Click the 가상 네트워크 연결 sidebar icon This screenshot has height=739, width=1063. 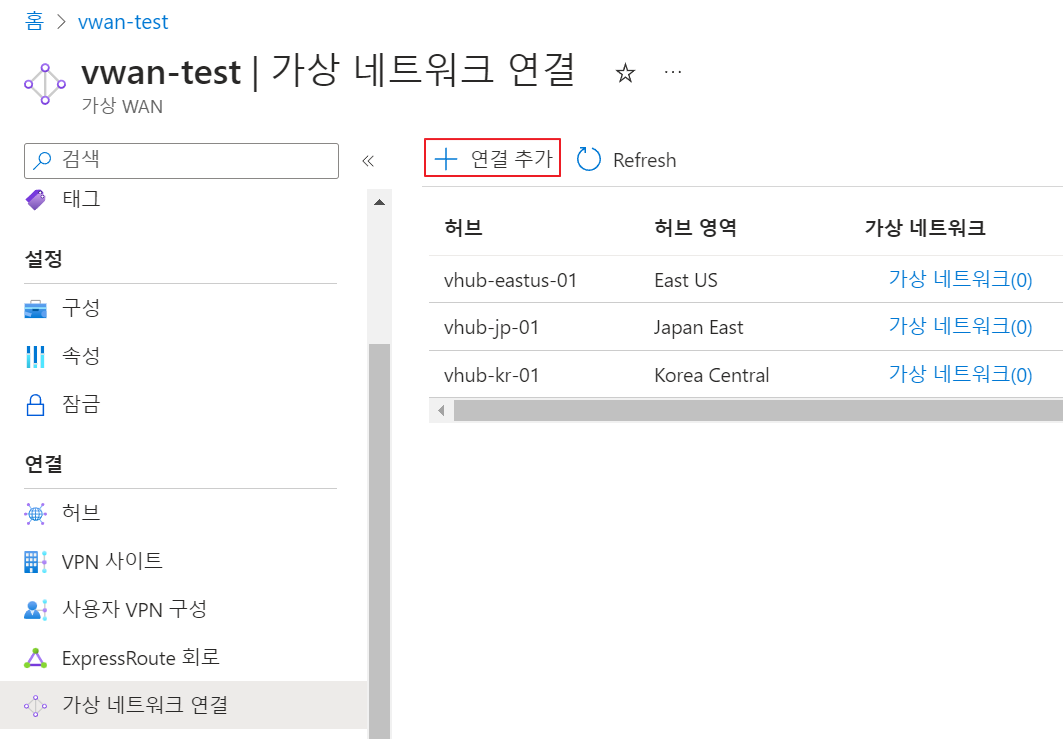35,706
